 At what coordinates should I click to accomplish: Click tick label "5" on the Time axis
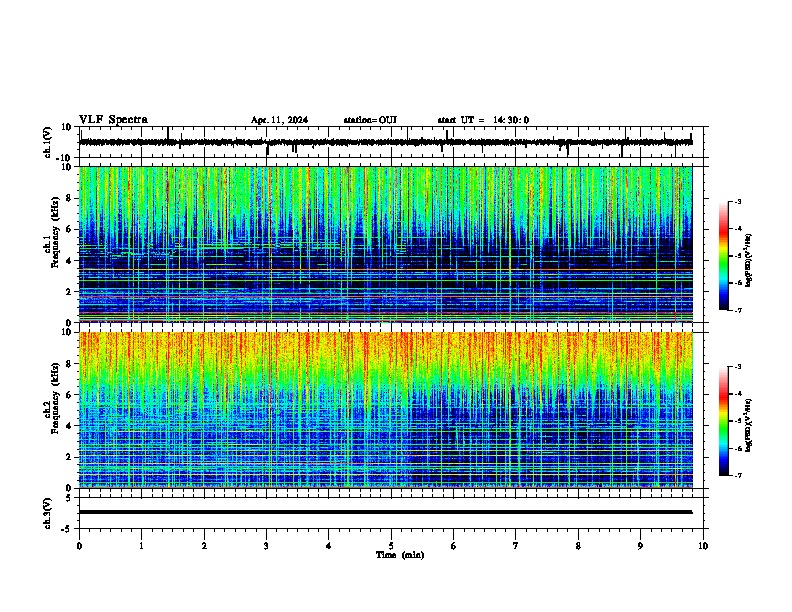[391, 546]
